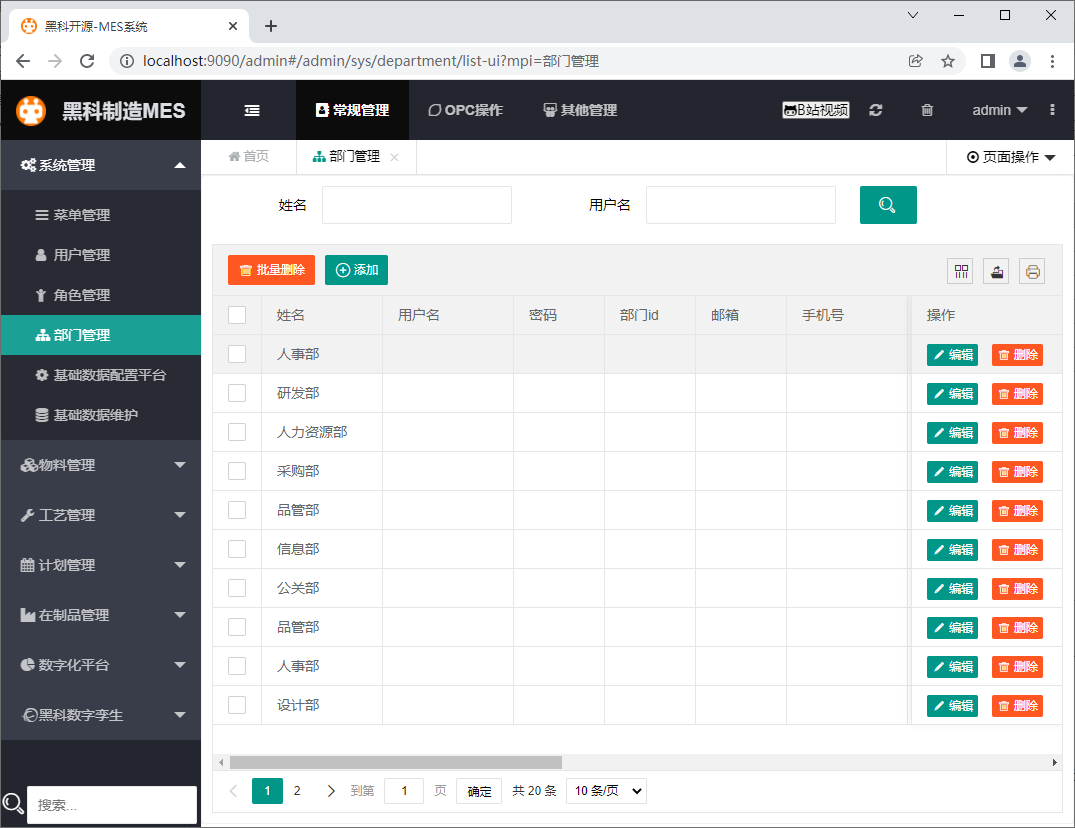
Task: Toggle the select-all checkbox in table header
Action: (237, 315)
